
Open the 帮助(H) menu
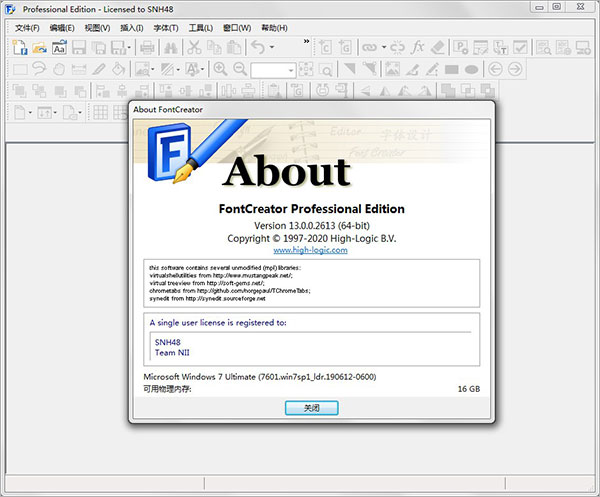click(x=274, y=28)
